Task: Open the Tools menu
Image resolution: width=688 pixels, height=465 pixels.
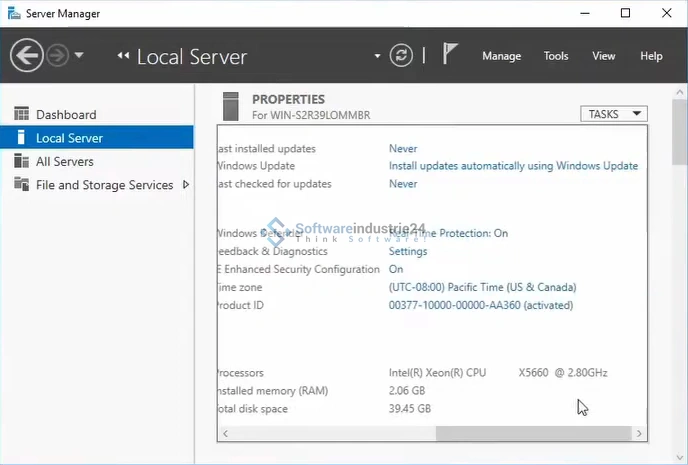Action: tap(556, 56)
